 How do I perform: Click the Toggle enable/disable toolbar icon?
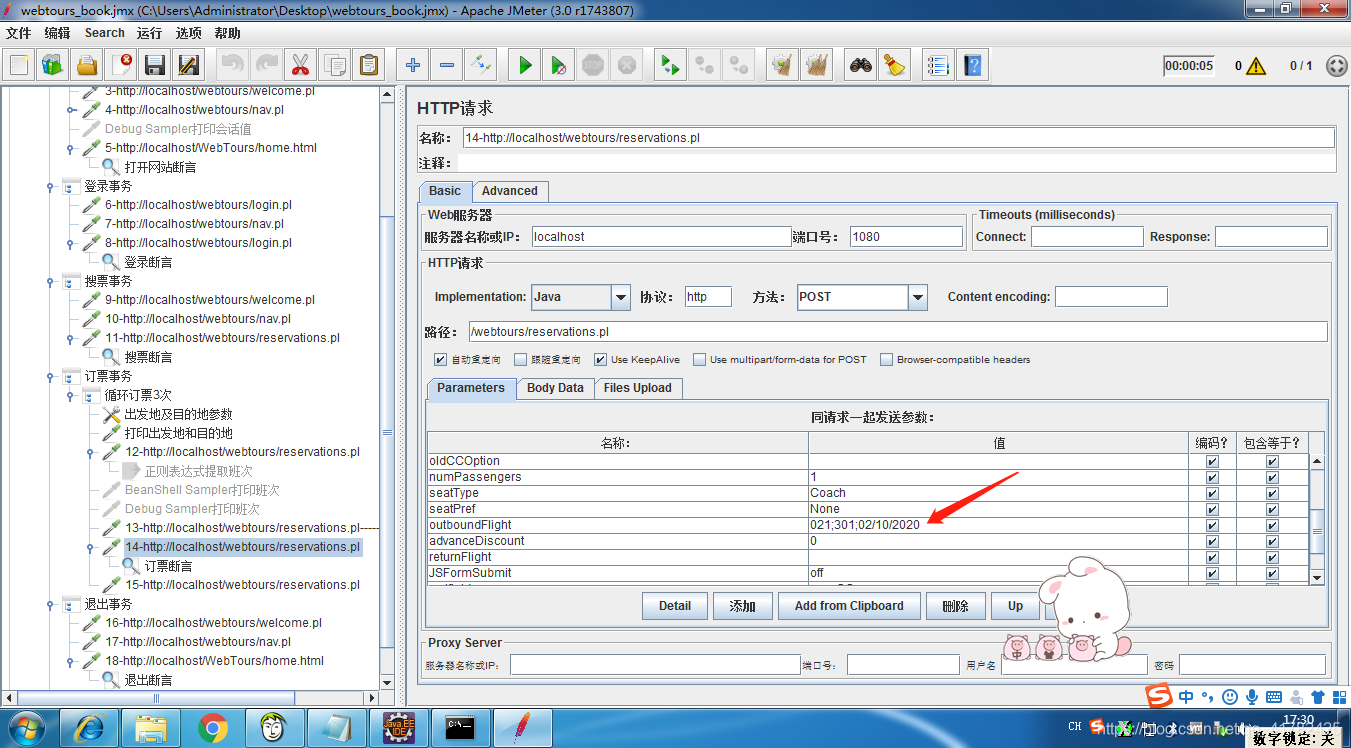[x=481, y=66]
